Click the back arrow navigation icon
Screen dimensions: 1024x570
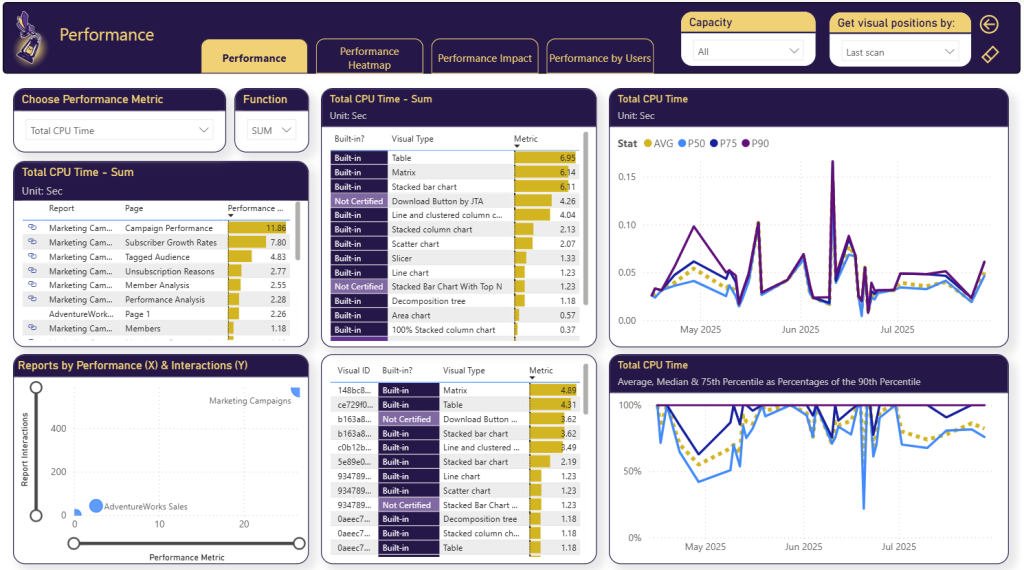point(990,25)
